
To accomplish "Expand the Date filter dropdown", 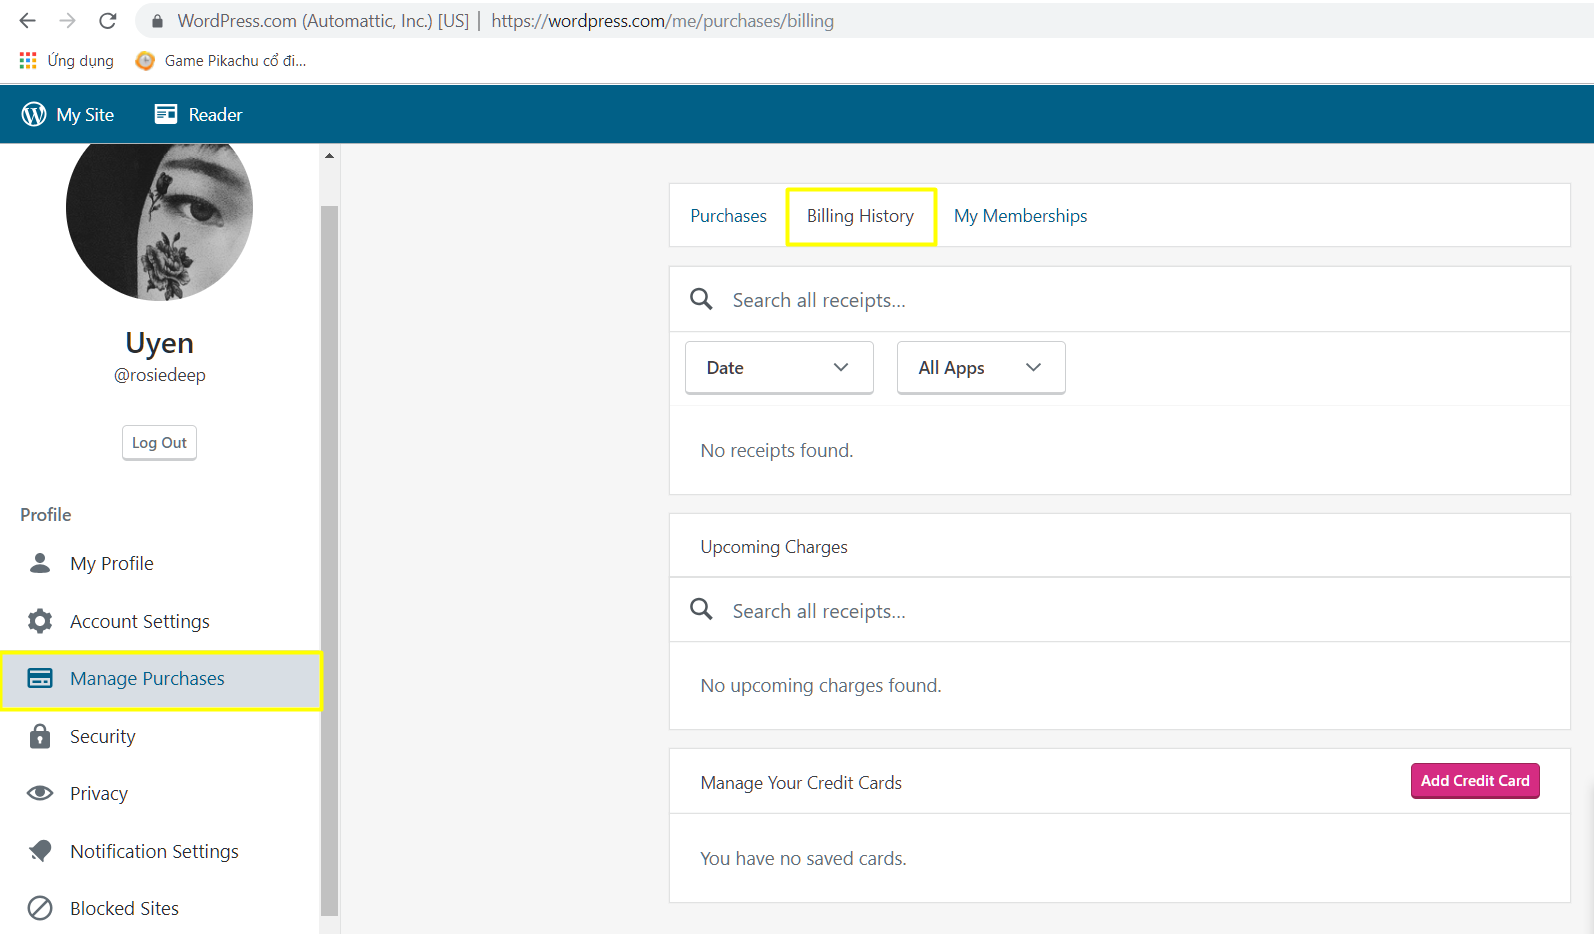I will point(778,367).
